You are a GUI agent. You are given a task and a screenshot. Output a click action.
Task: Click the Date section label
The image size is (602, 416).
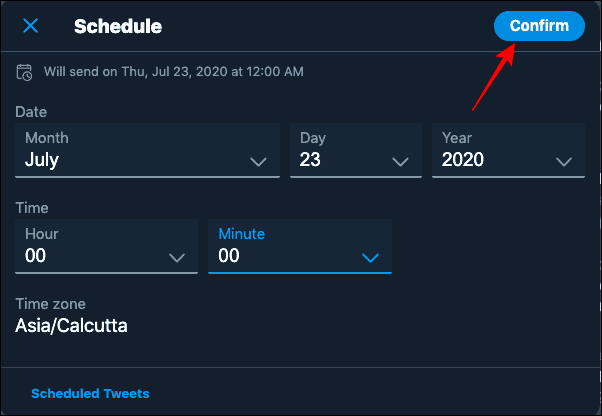click(x=31, y=112)
